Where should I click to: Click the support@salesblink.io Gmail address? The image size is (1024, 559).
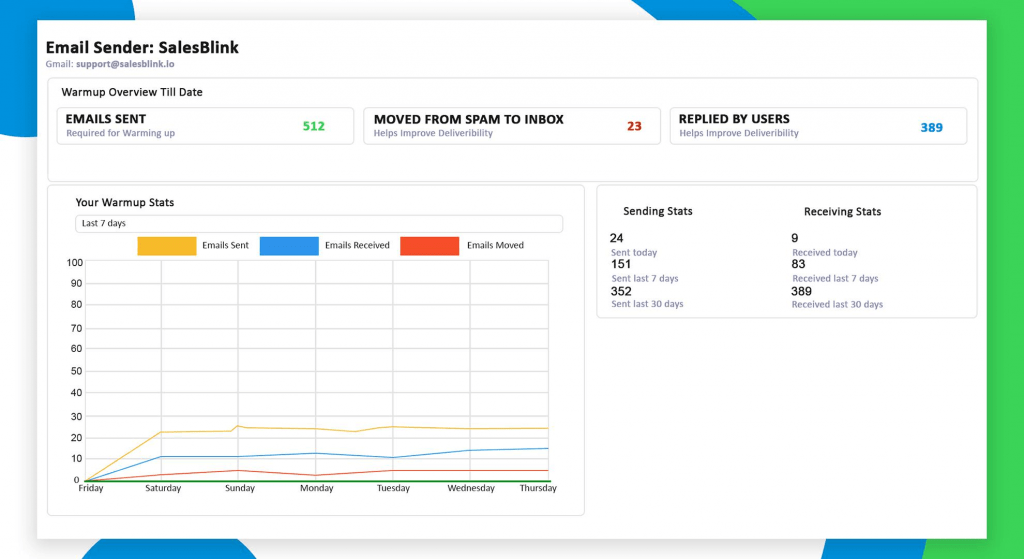[x=125, y=64]
